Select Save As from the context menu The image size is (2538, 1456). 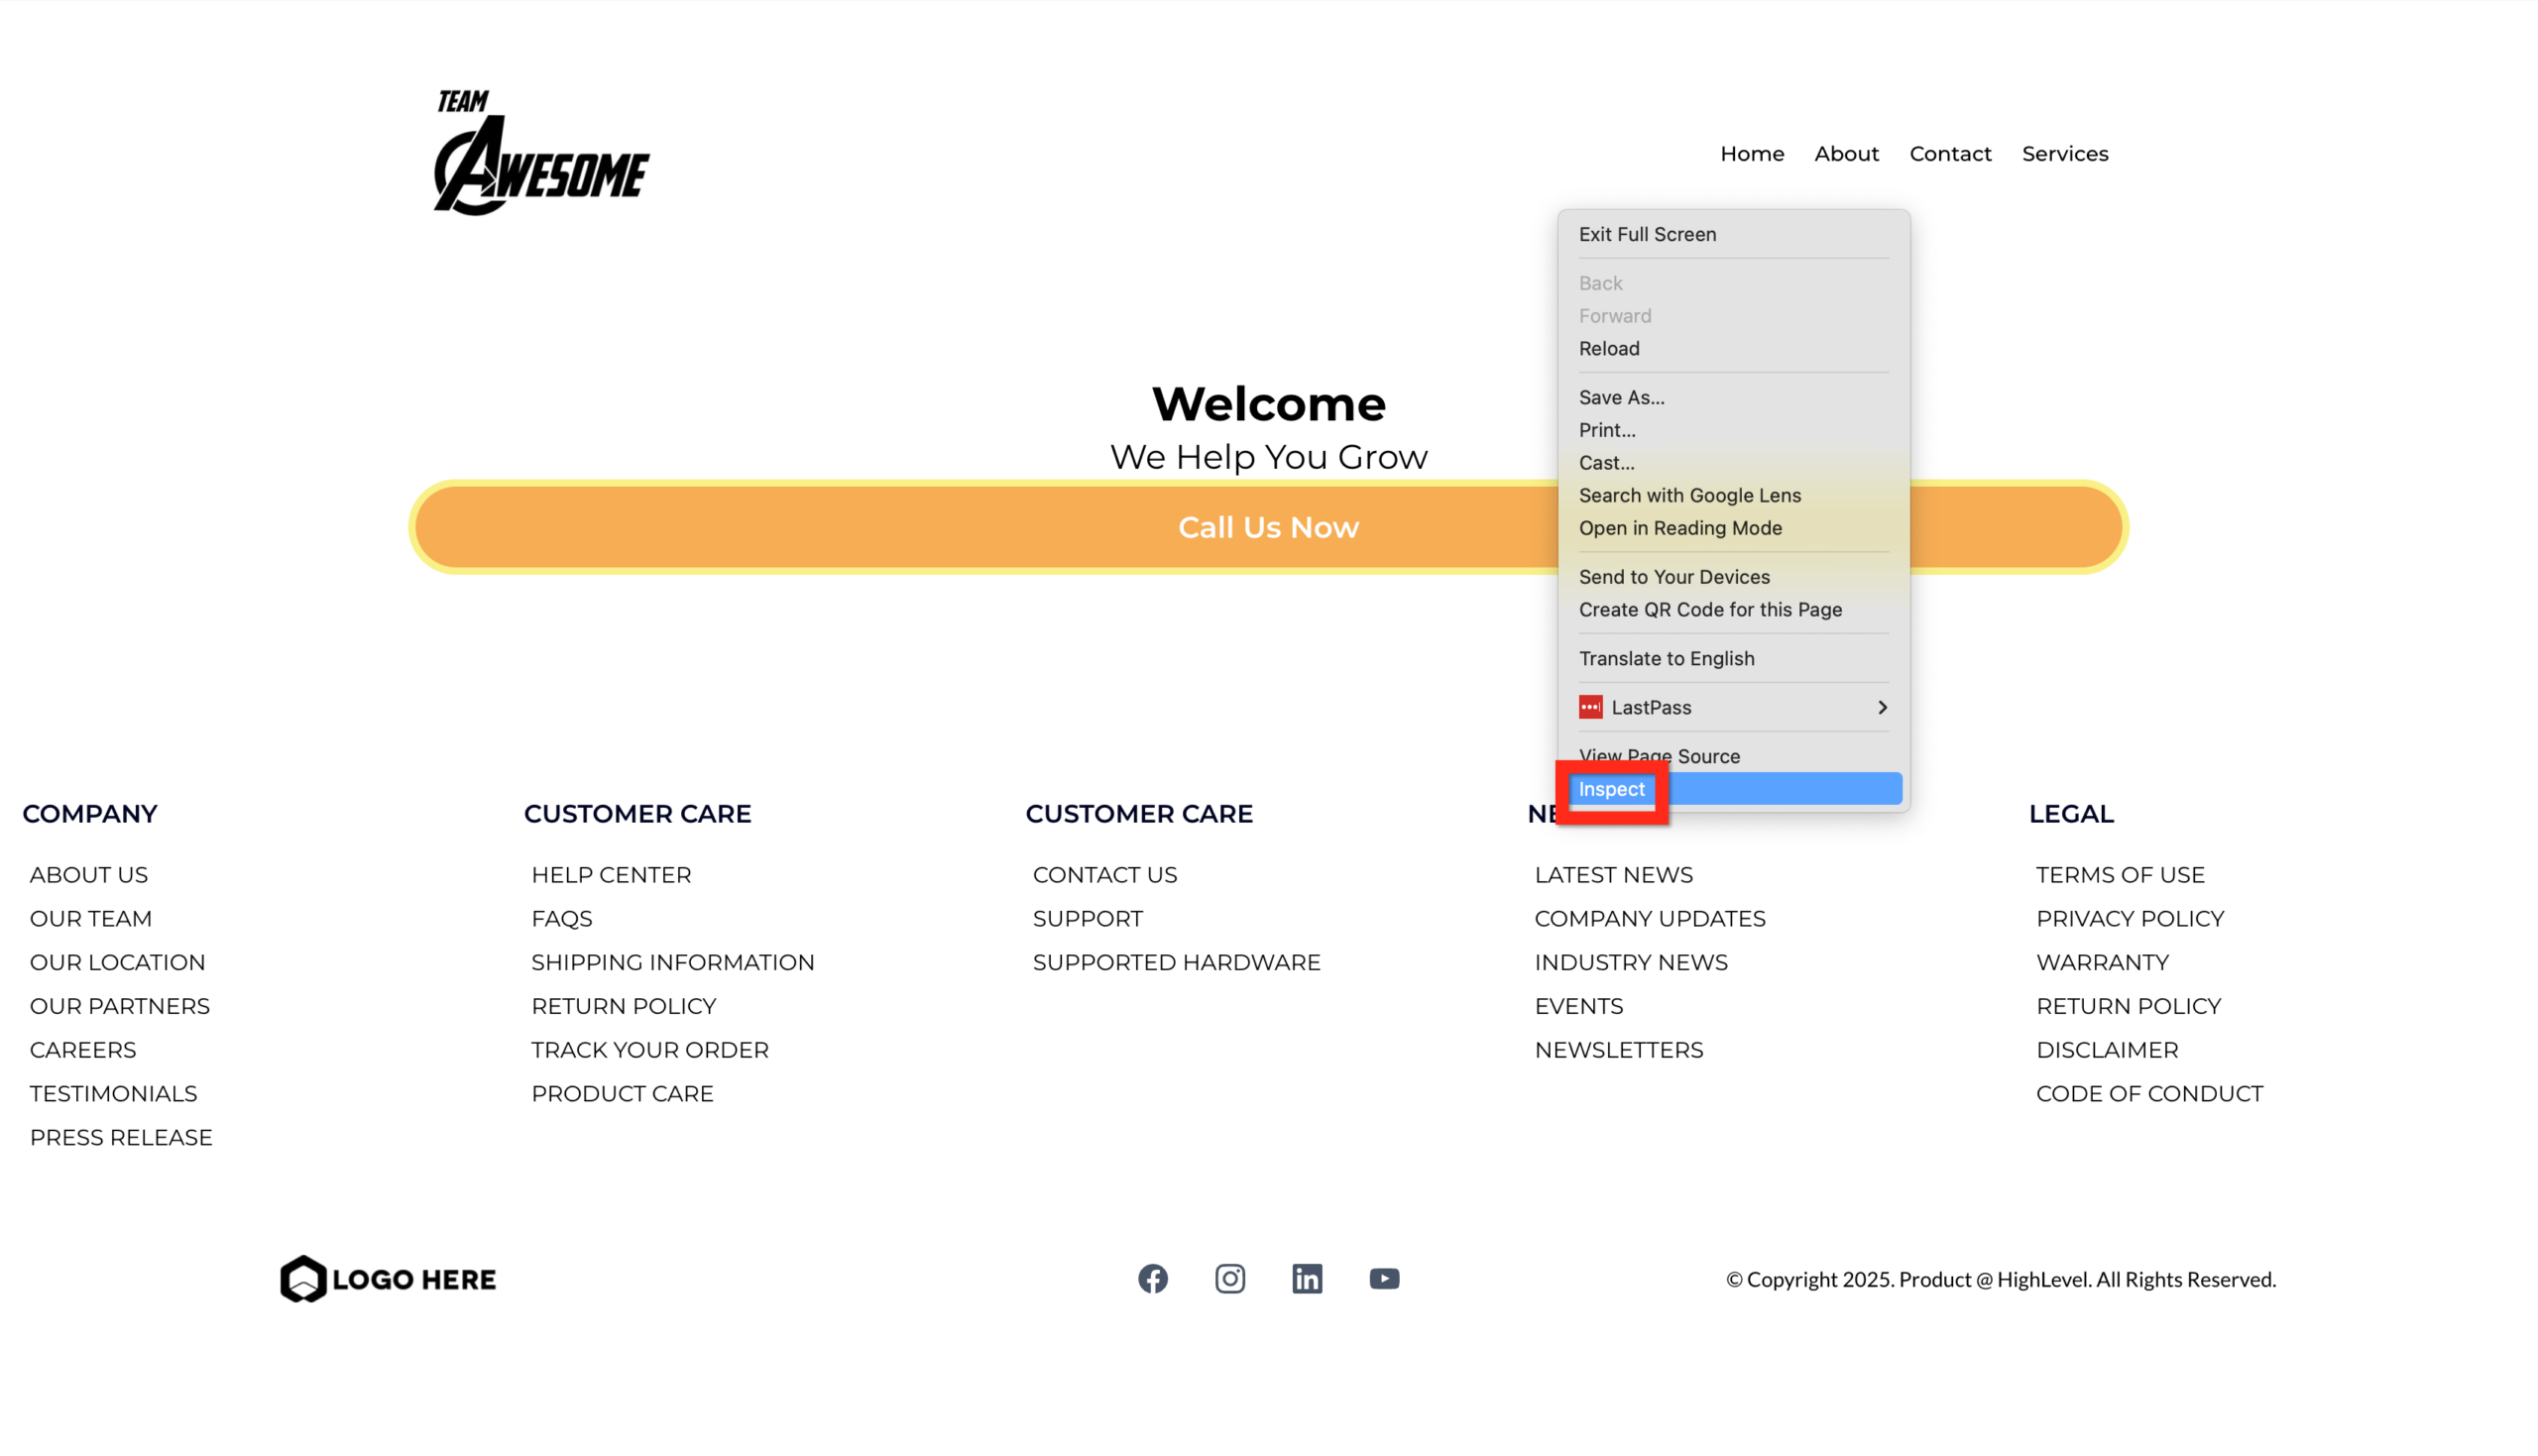(x=1621, y=397)
